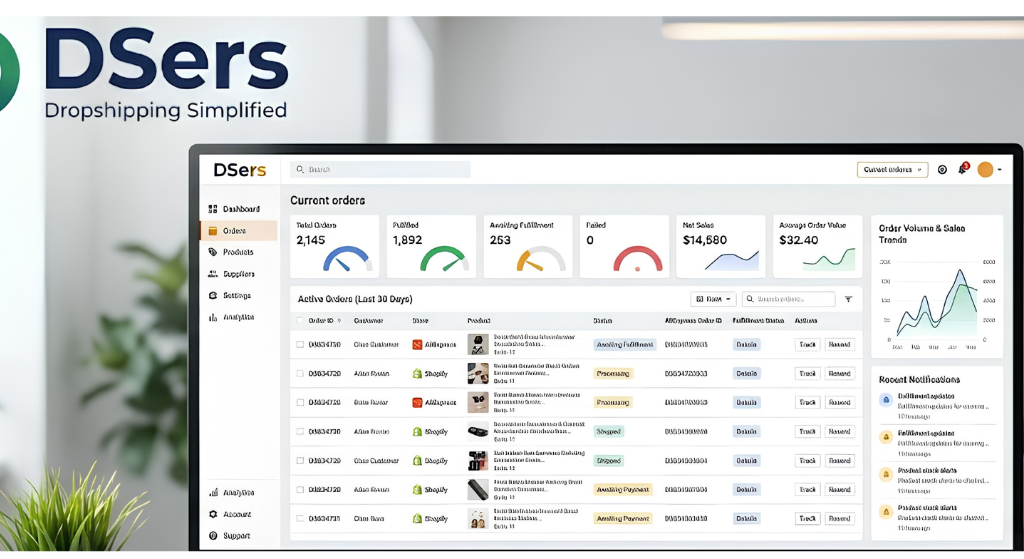Focus the top Search field
The height and width of the screenshot is (559, 1024).
[x=380, y=170]
